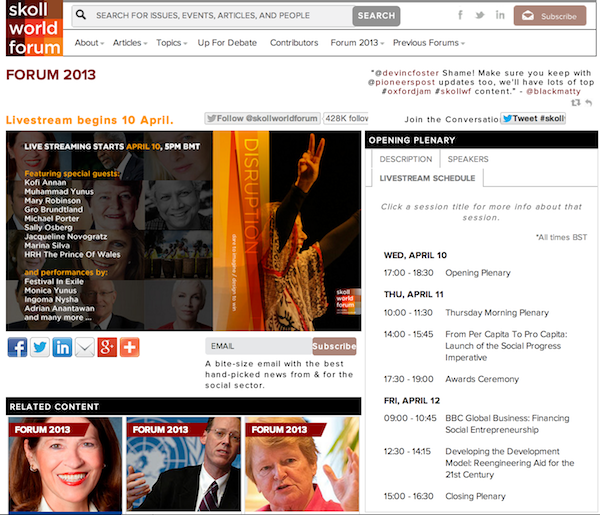
Task: Share via the LinkedIn icon
Action: [x=62, y=348]
